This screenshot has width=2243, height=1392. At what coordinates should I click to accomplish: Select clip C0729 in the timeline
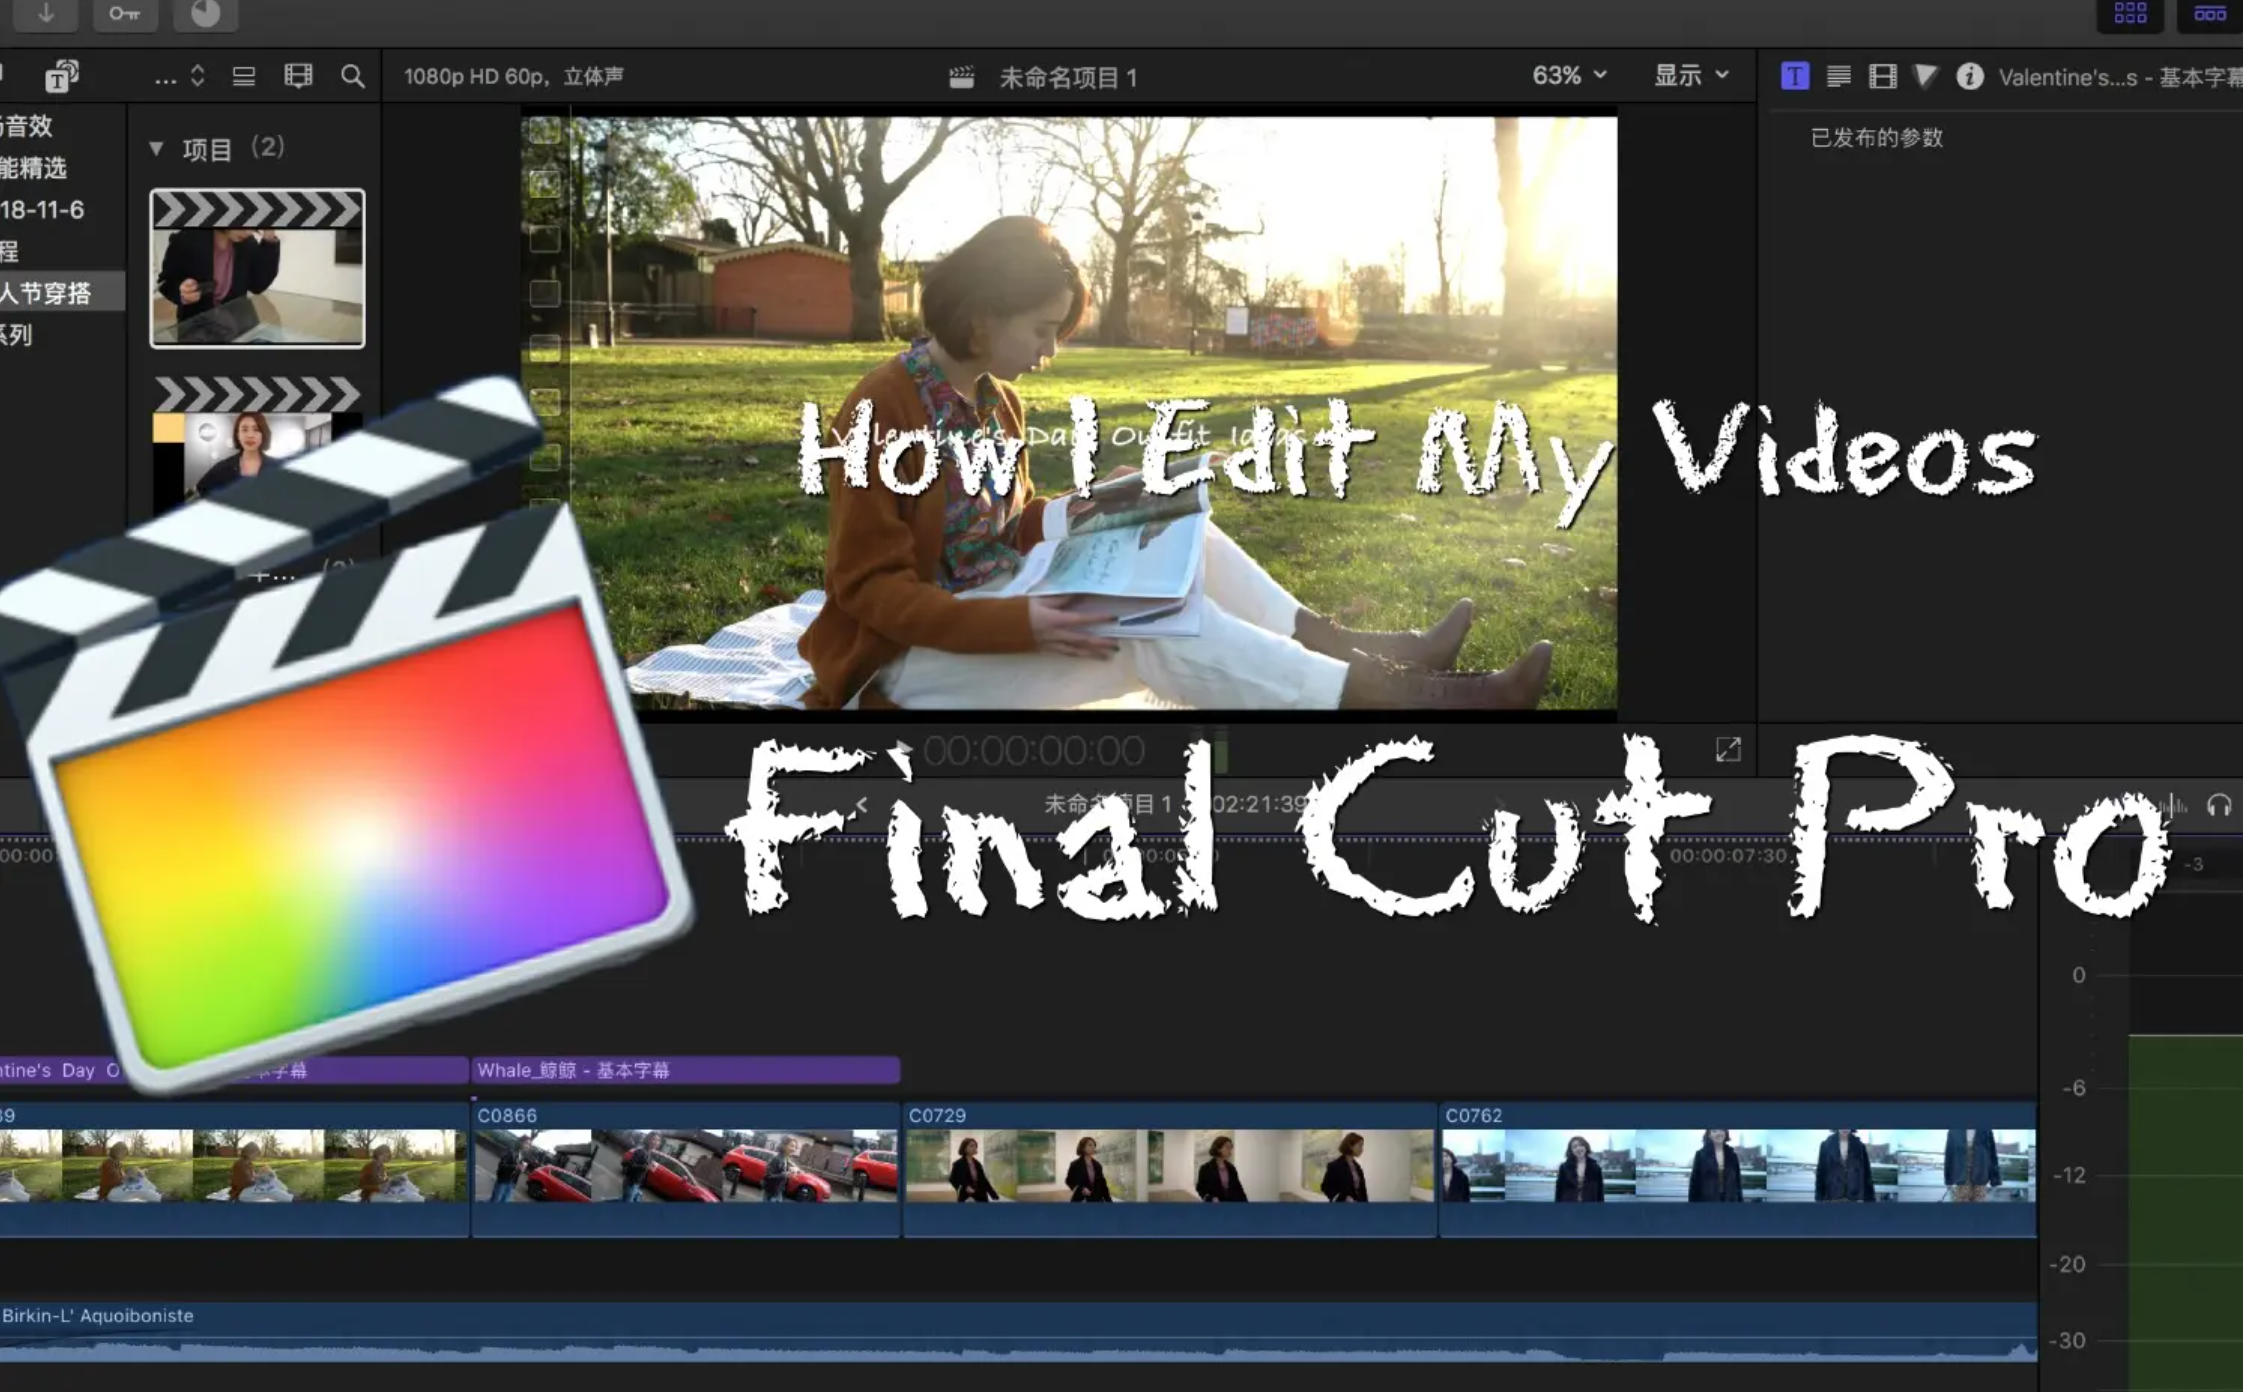coord(1169,1170)
